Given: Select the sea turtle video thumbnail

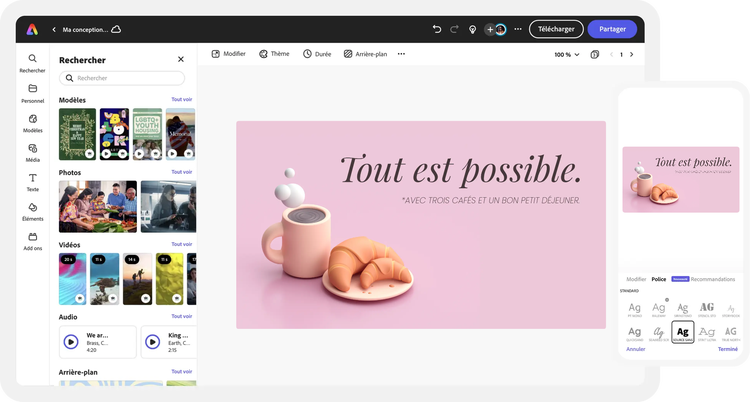Looking at the screenshot, I should (105, 279).
